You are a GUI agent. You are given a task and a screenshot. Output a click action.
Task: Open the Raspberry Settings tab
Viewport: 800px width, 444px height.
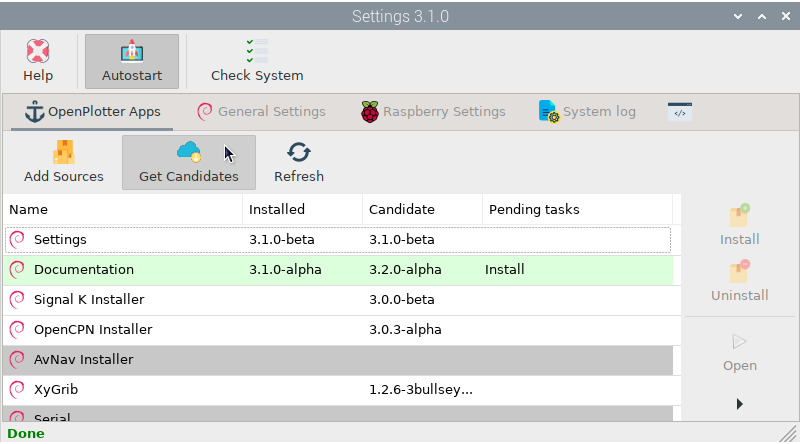point(433,112)
